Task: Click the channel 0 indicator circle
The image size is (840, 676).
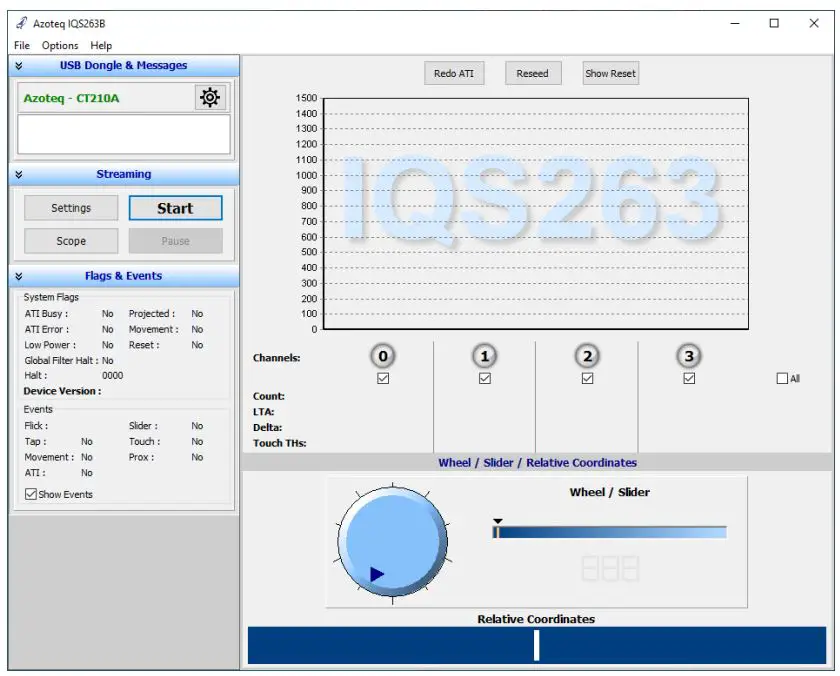Action: (382, 355)
